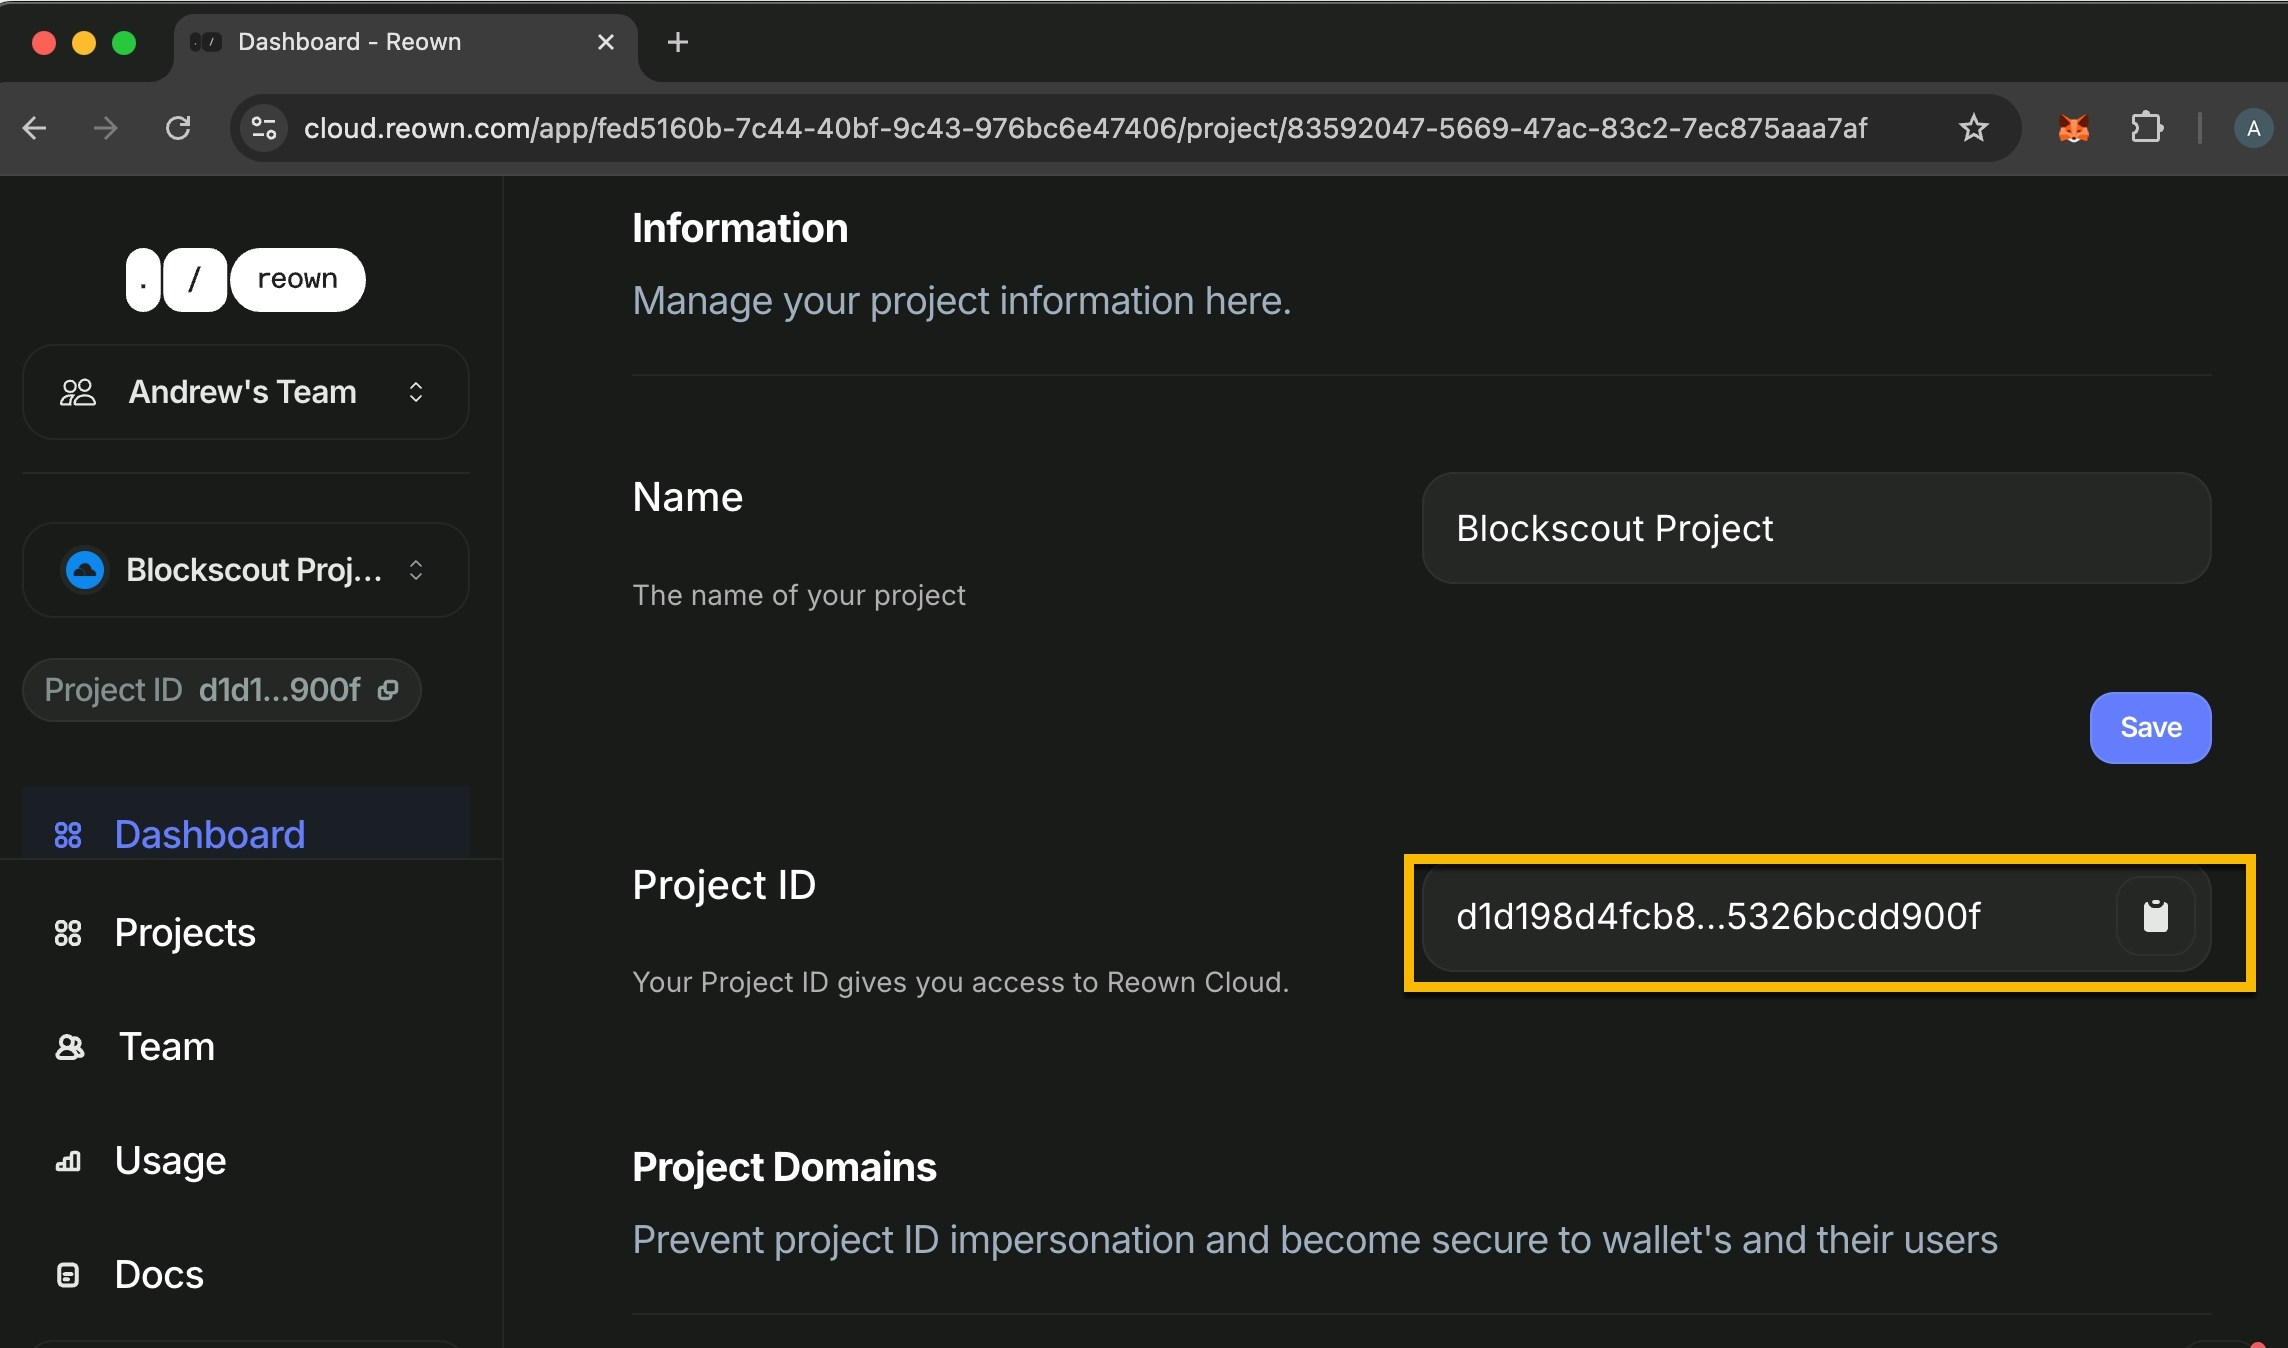
Task: Click the project Name input field
Action: tap(1816, 528)
